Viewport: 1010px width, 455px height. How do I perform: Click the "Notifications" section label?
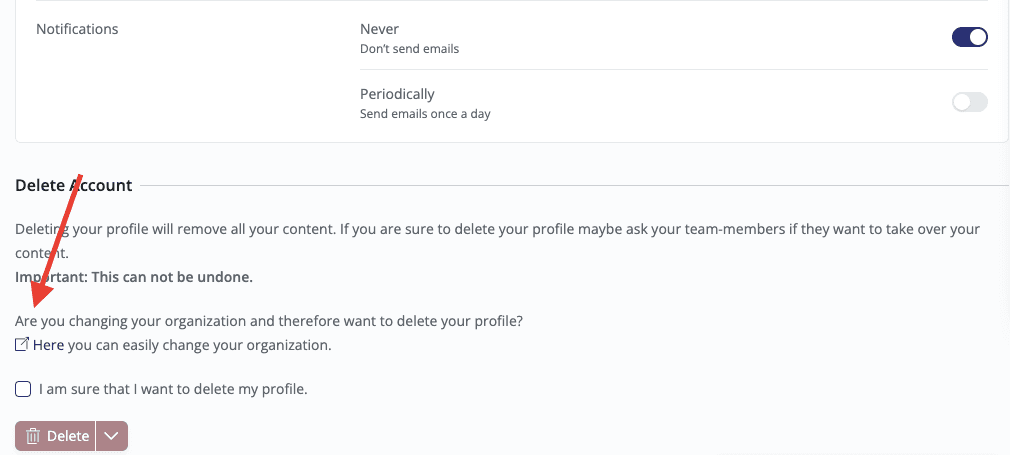click(77, 29)
